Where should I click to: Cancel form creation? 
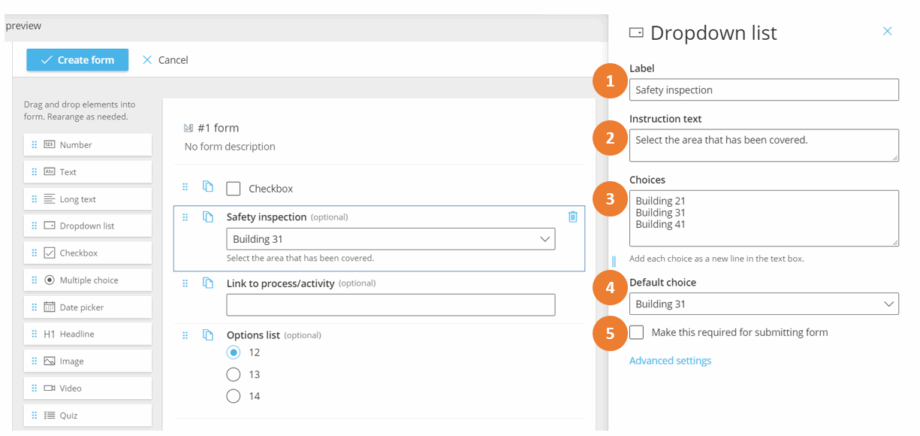pos(165,60)
